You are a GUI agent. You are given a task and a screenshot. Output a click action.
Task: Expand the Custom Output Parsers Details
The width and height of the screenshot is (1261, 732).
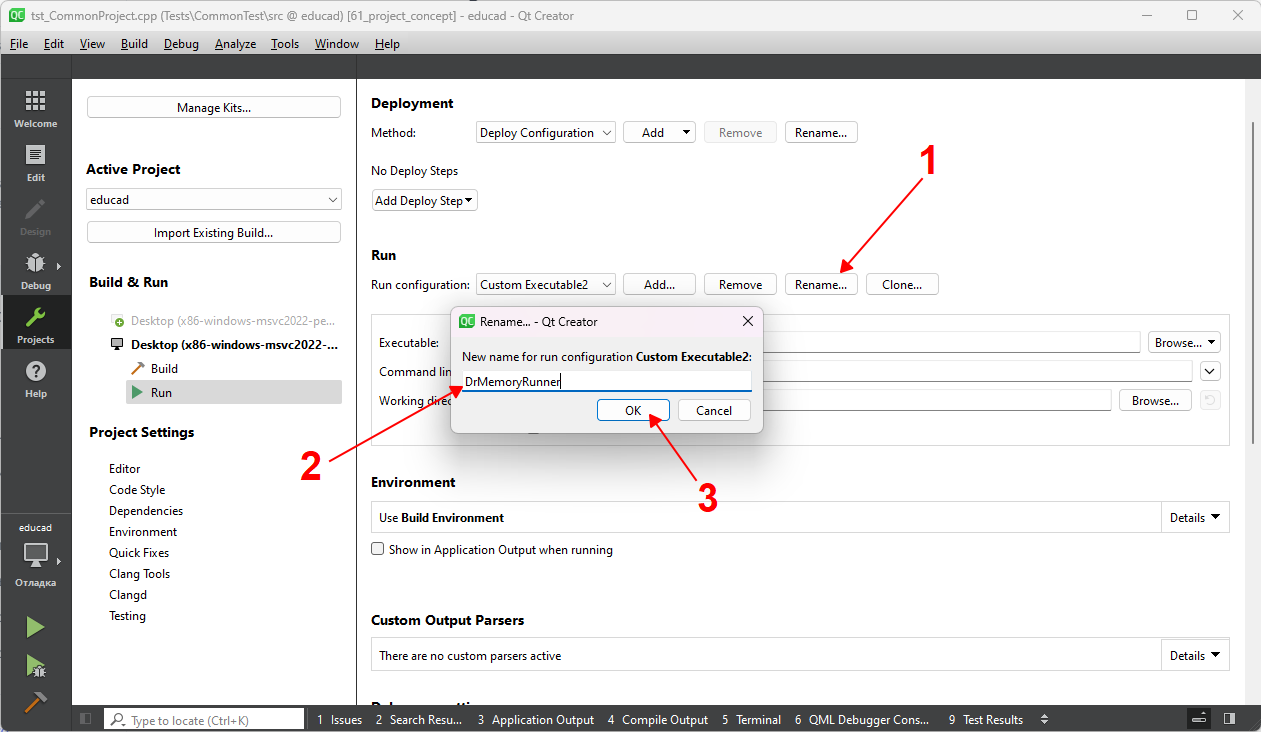1195,655
